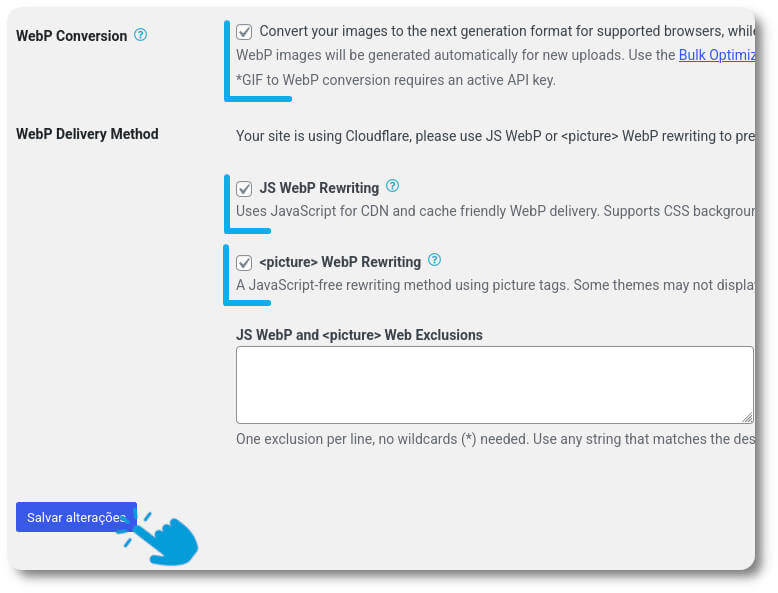The image size is (778, 593).
Task: Select the WebP Delivery Method heading
Action: click(x=87, y=134)
